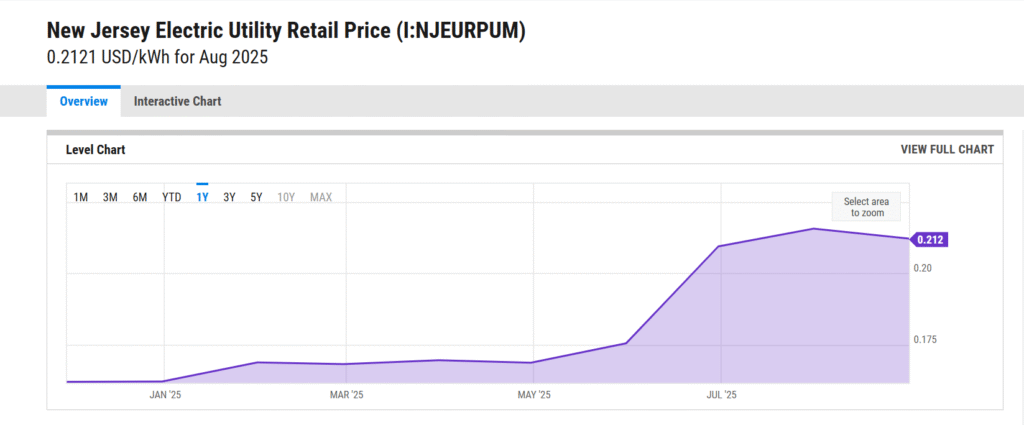Click the JUL '25 axis marker
The height and width of the screenshot is (425, 1024).
click(721, 395)
